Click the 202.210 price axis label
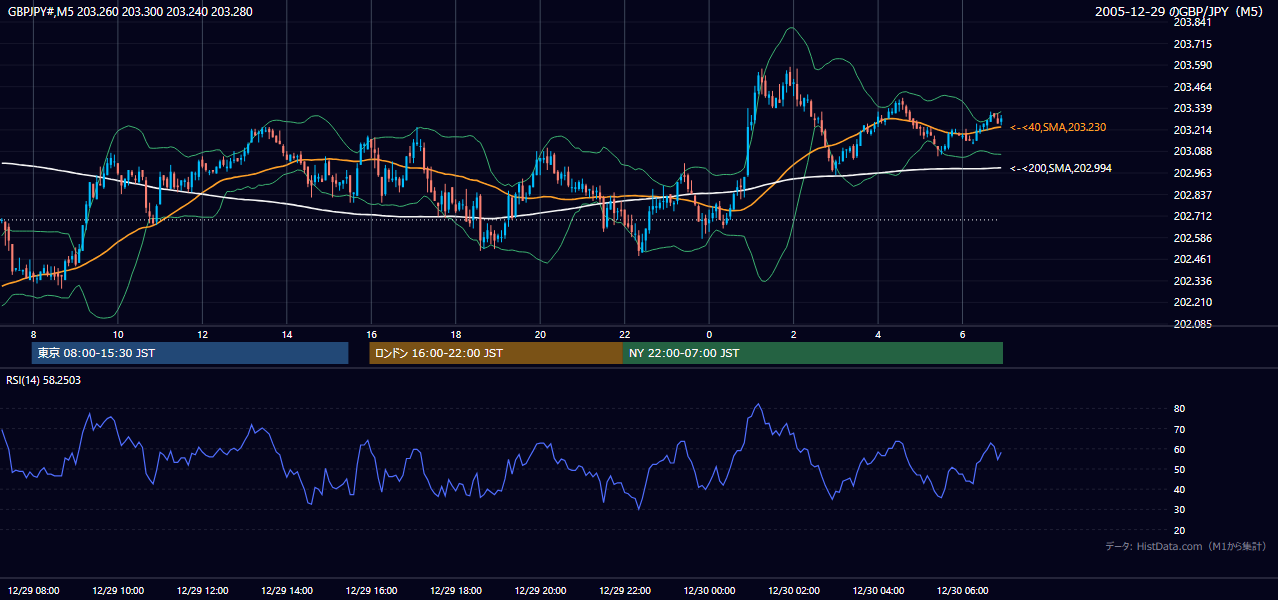 point(1192,302)
